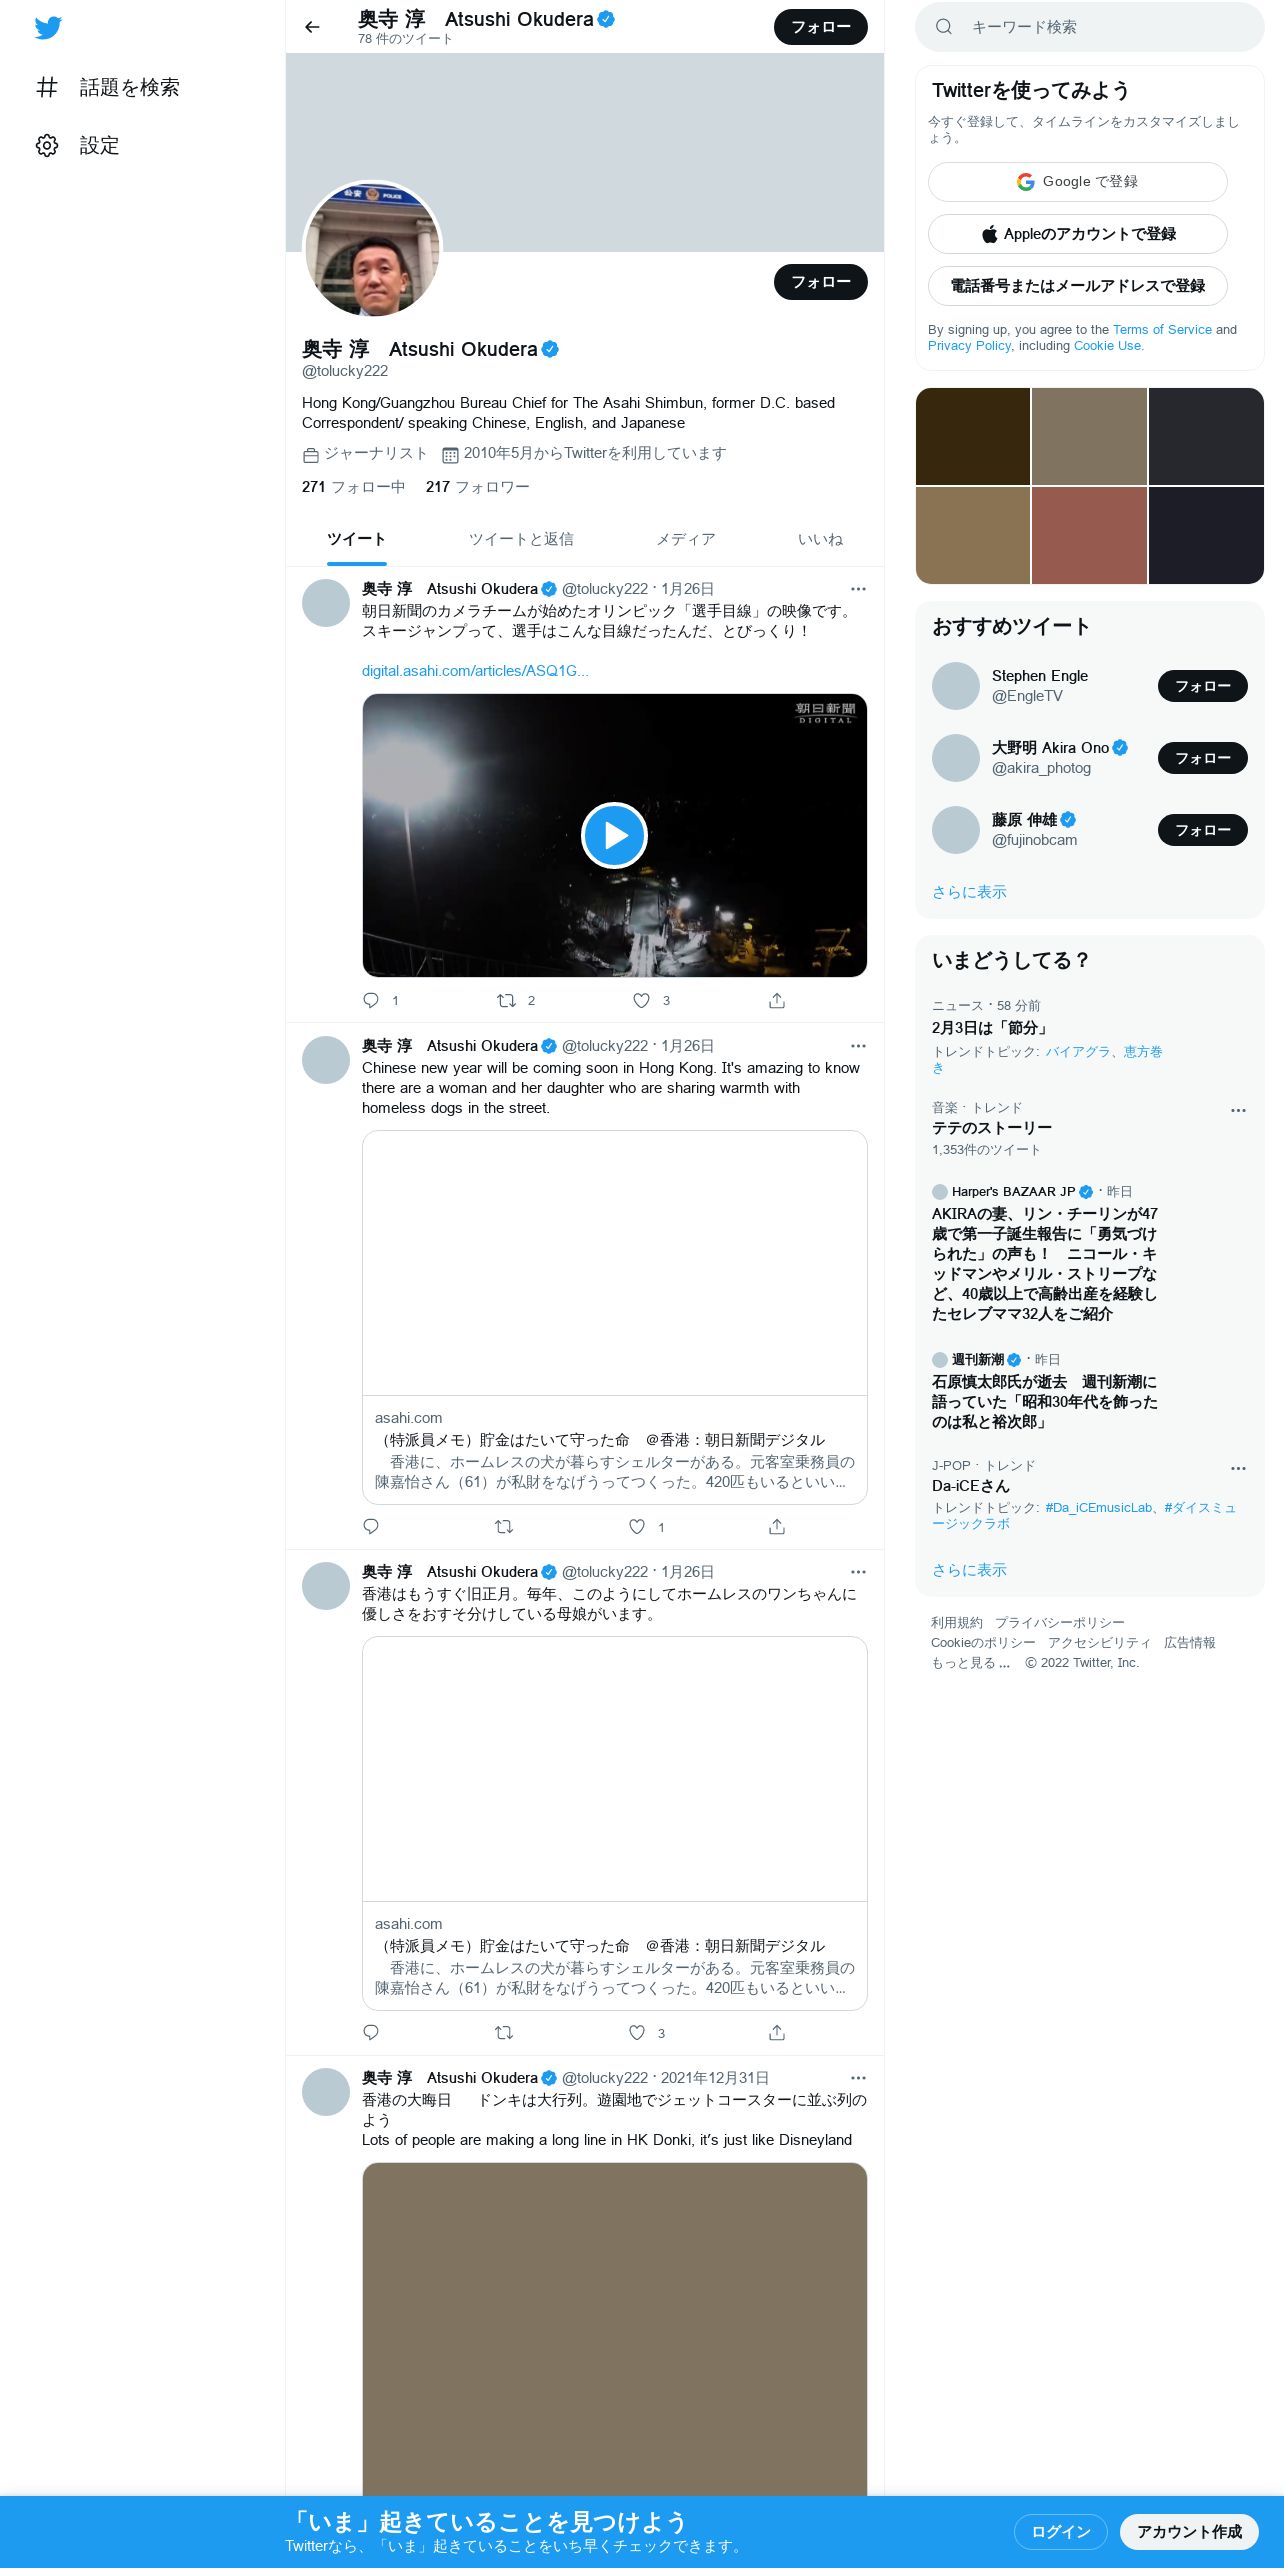
Task: Click the キーワード検索 search field
Action: 1090,27
